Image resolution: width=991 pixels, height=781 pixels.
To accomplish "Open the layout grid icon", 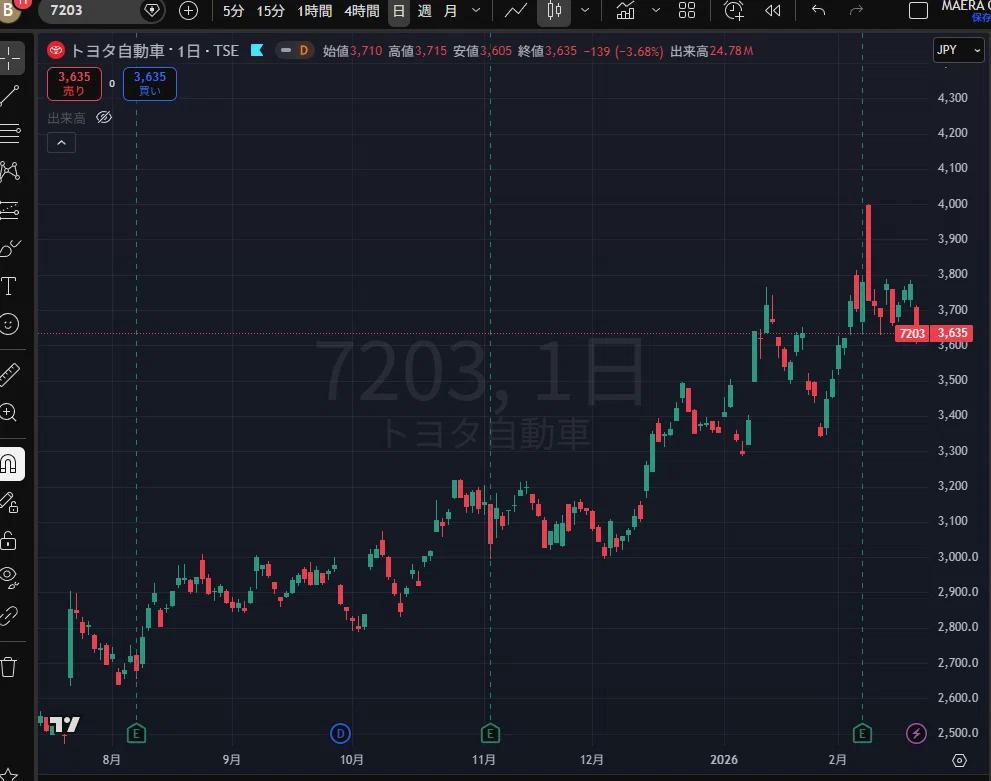I will point(687,11).
